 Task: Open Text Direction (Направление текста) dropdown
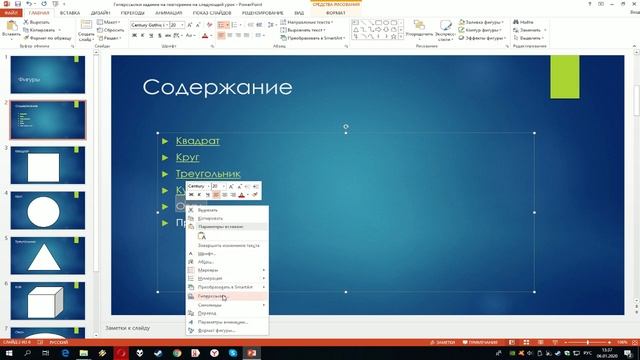(307, 22)
